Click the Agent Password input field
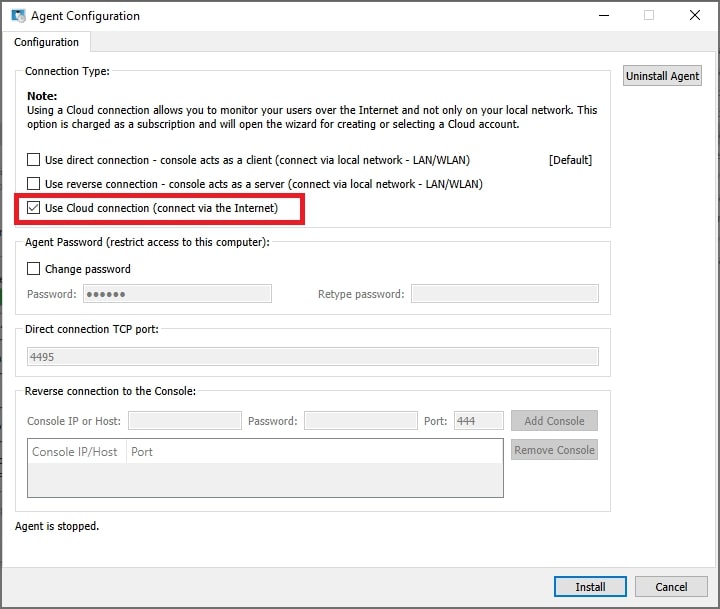The image size is (720, 609). tap(177, 294)
